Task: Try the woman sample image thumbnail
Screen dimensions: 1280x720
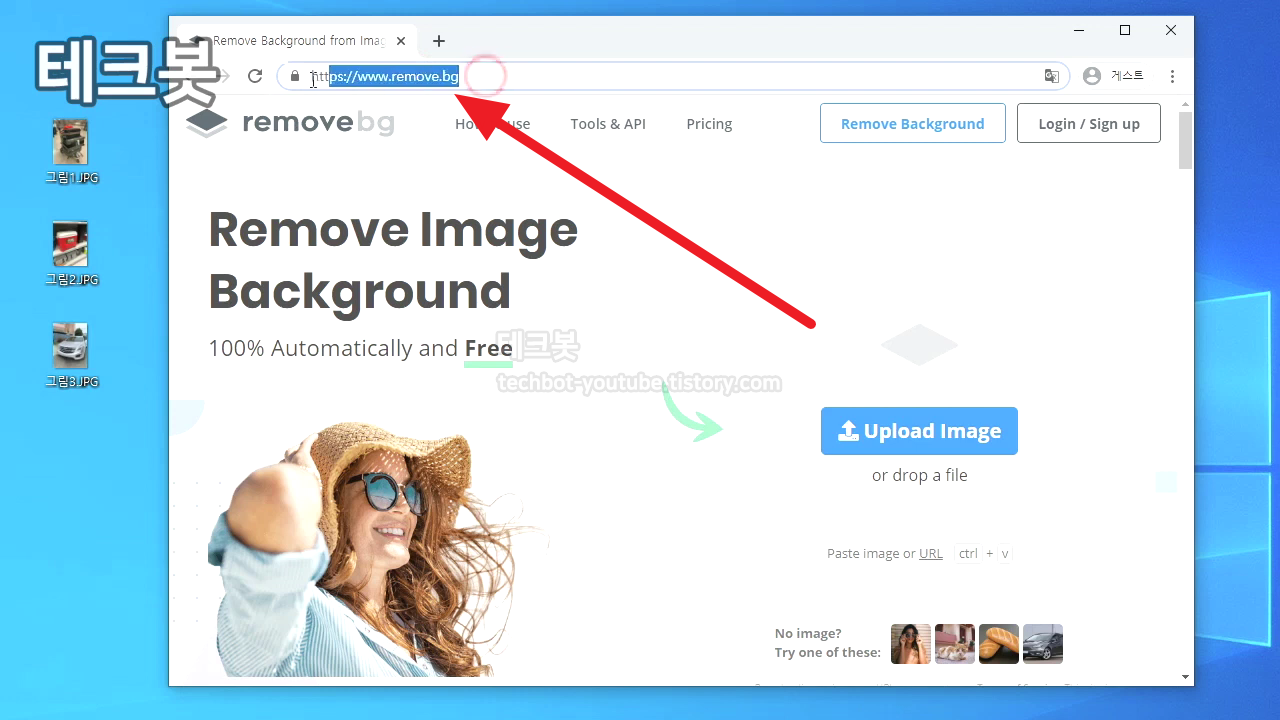Action: (x=911, y=644)
